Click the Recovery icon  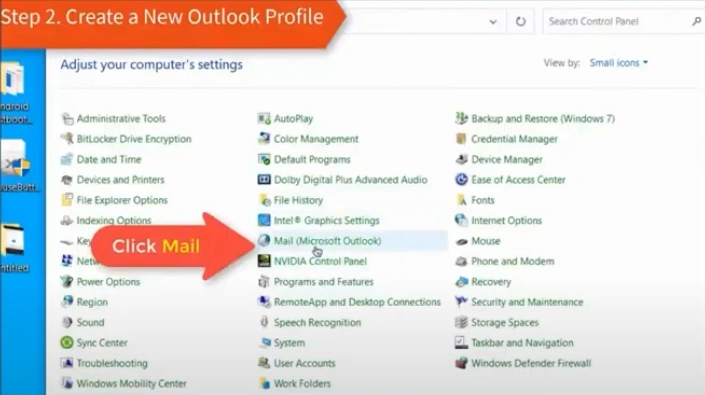(x=461, y=282)
